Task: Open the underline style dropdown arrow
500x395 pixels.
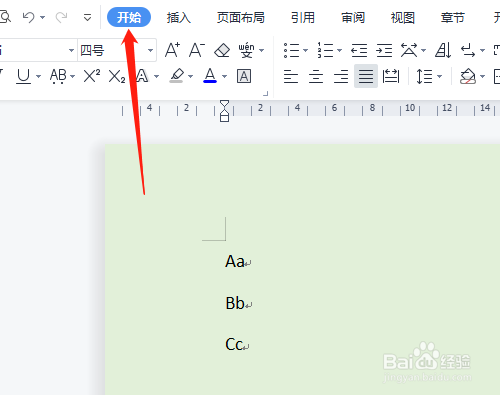Action: pyautogui.click(x=38, y=76)
